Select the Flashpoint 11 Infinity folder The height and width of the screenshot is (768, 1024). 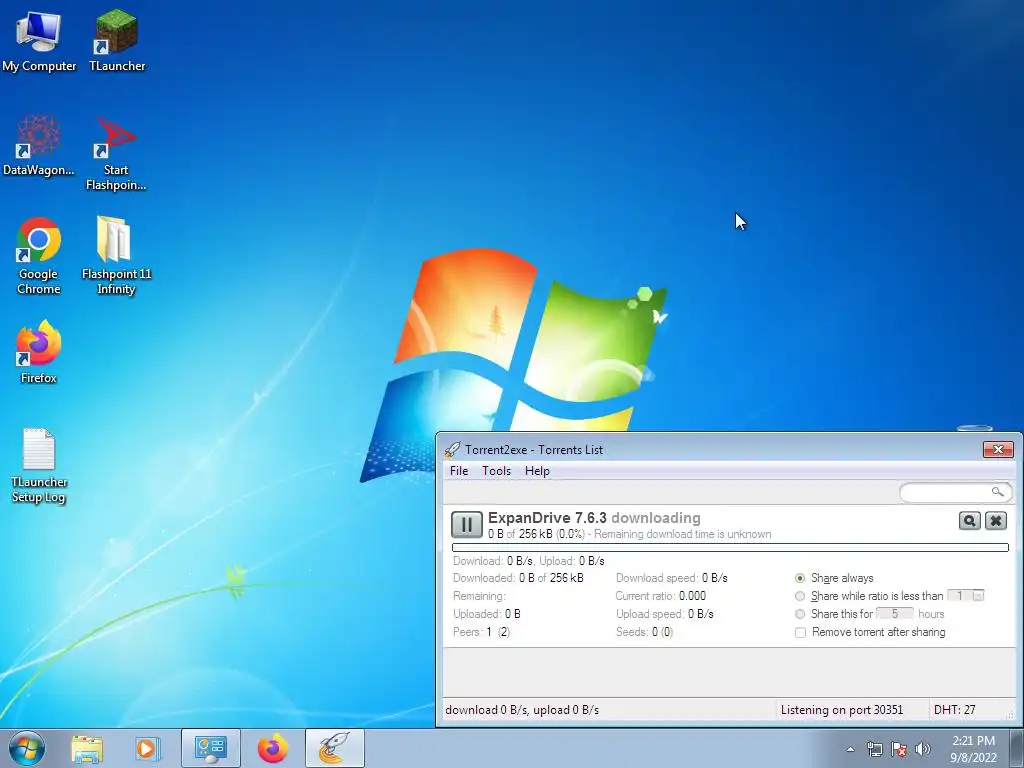116,256
